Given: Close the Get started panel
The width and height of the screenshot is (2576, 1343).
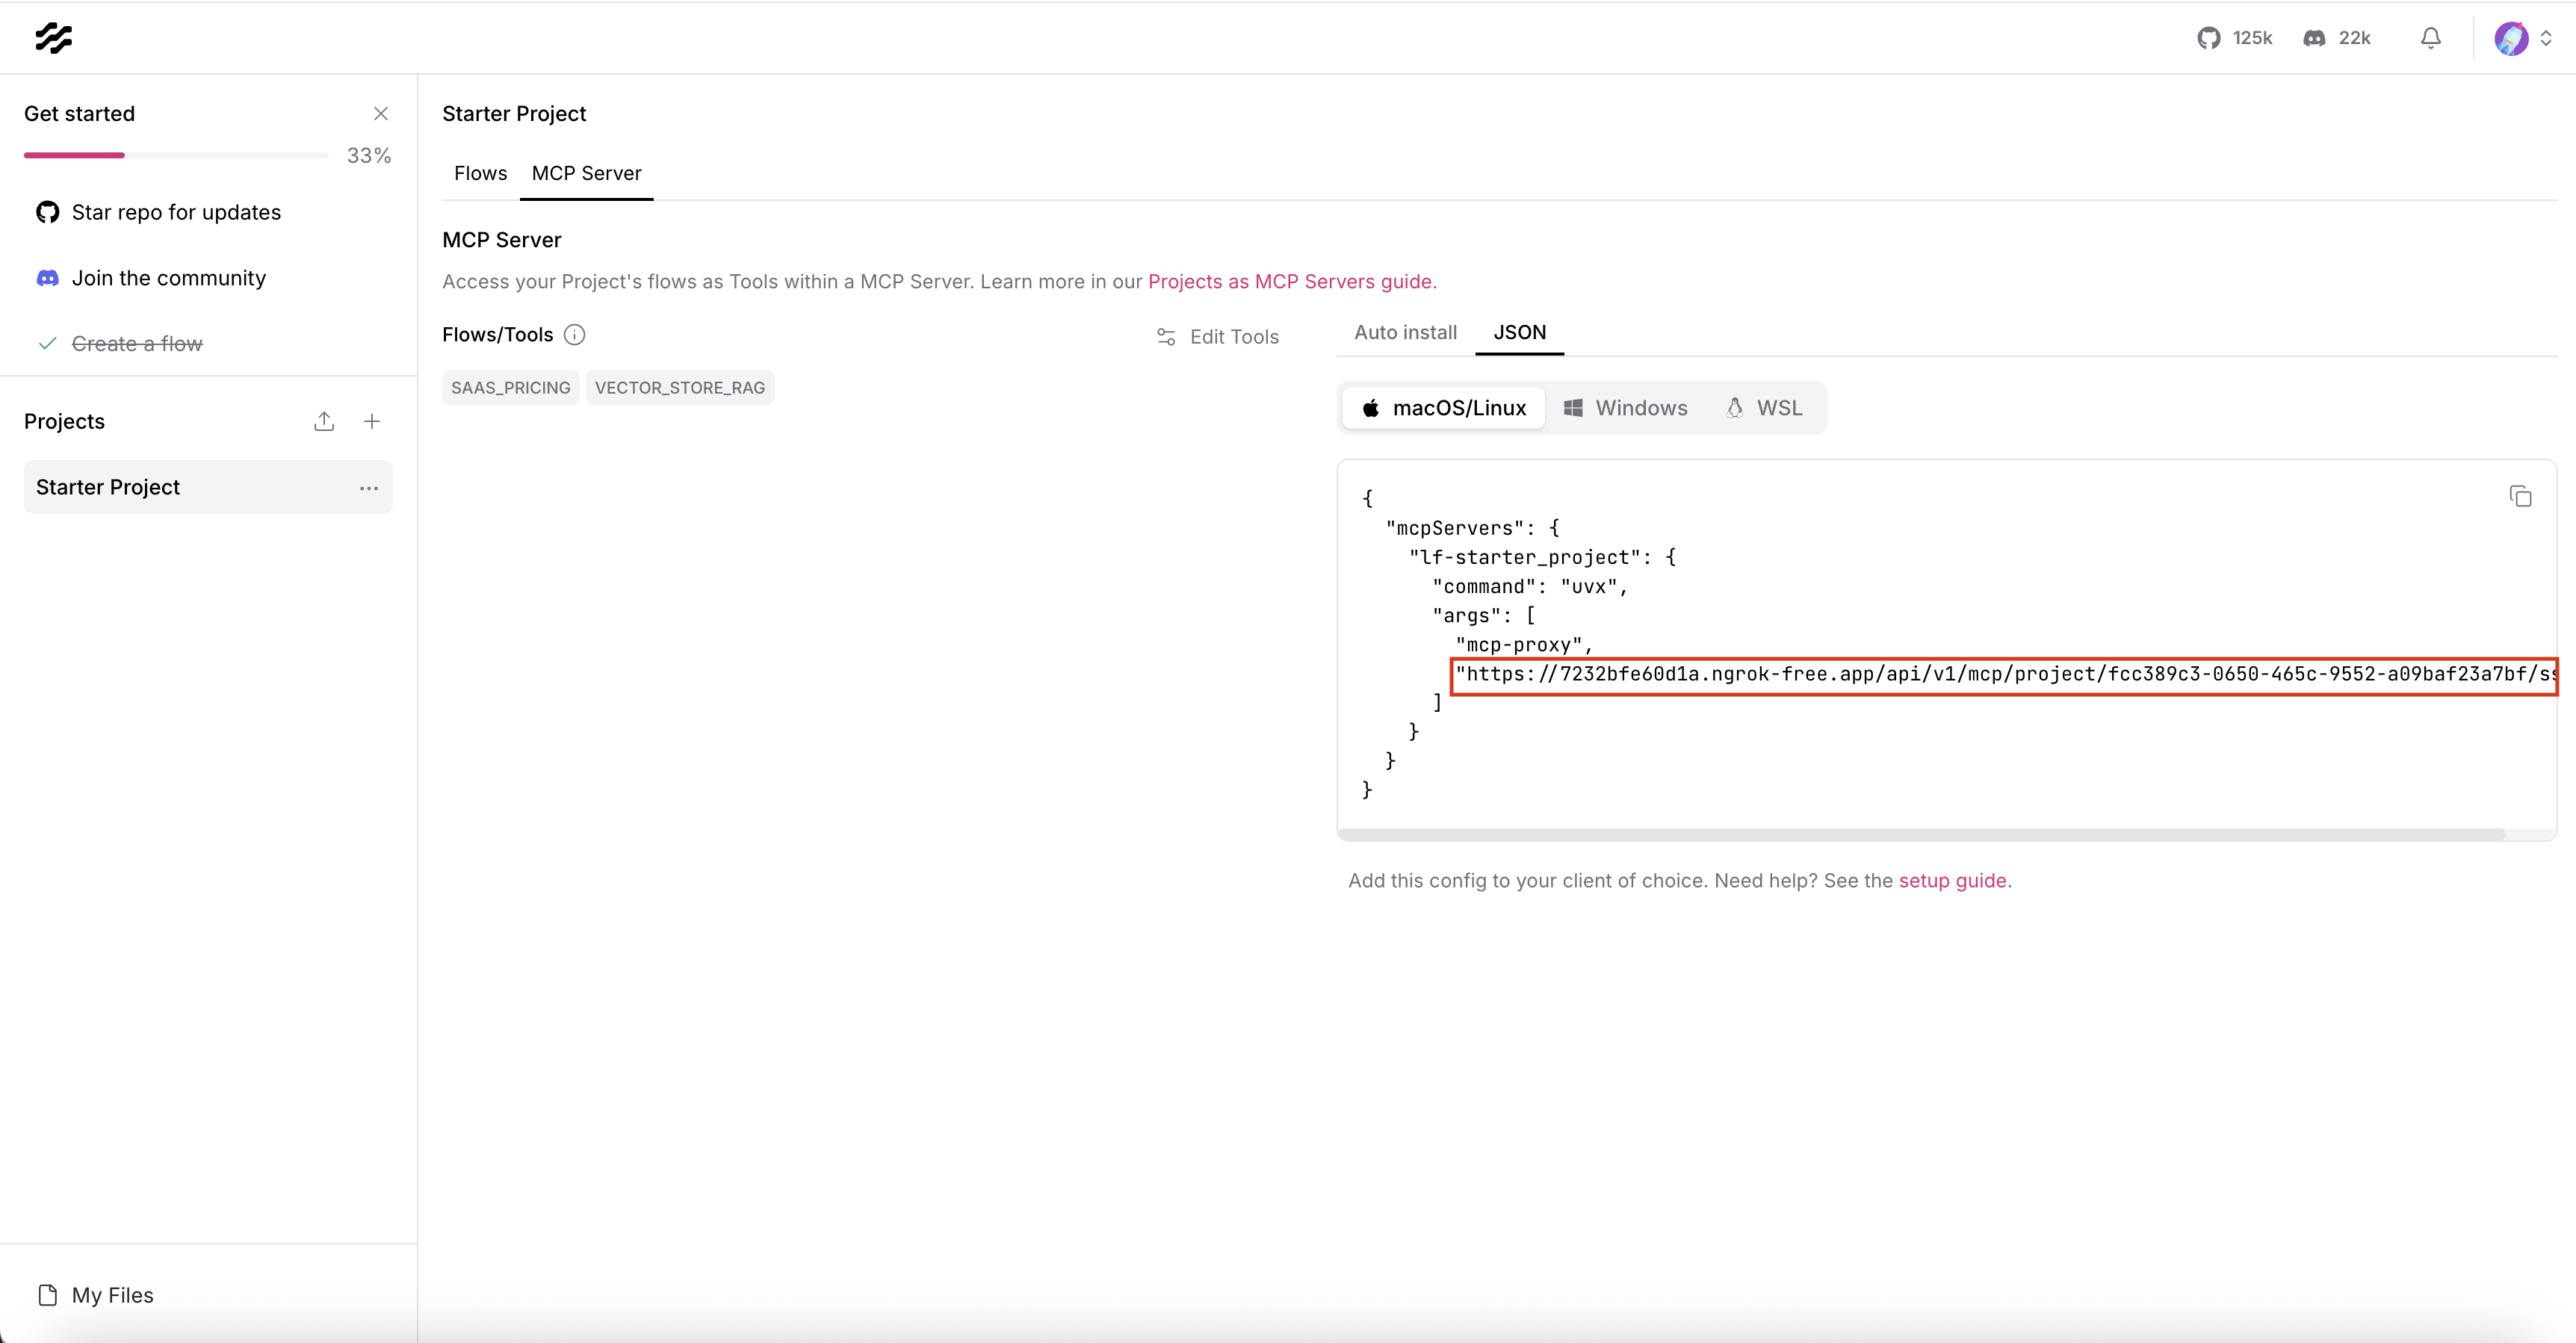Looking at the screenshot, I should [x=381, y=114].
